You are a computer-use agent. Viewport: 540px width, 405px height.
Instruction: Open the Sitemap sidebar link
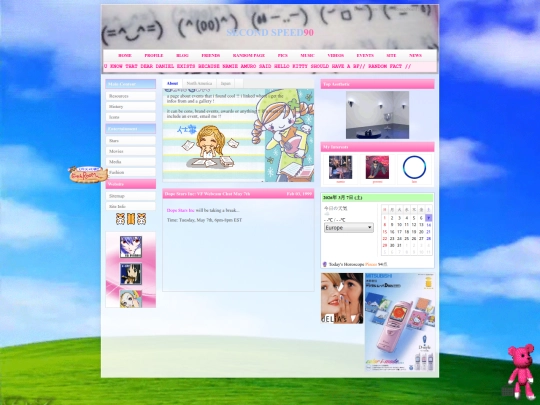tap(131, 196)
